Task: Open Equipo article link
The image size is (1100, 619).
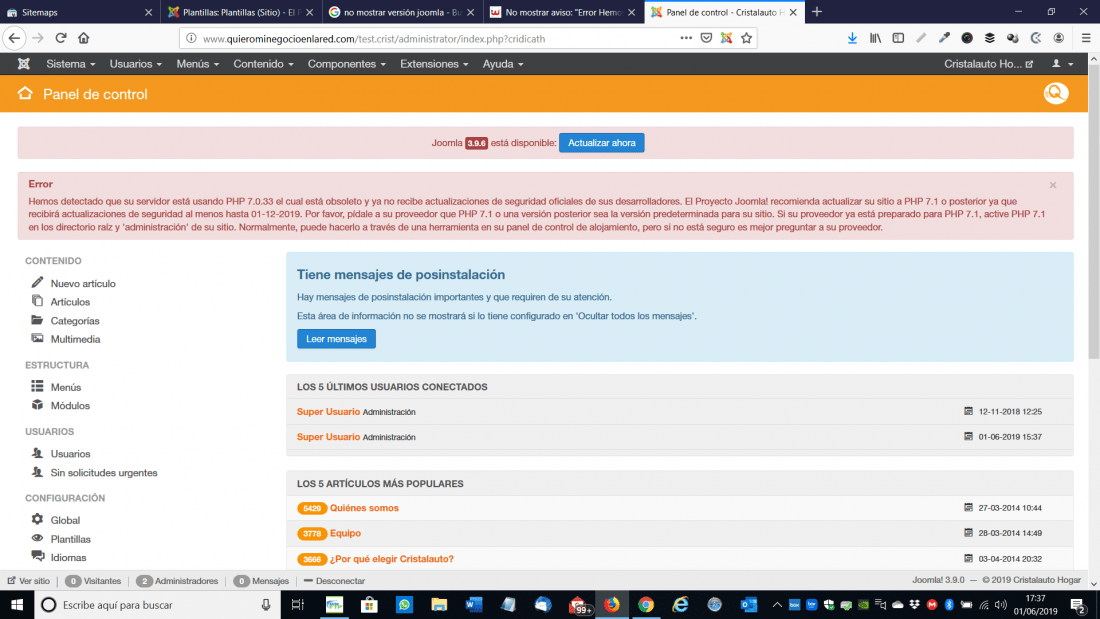Action: (345, 533)
